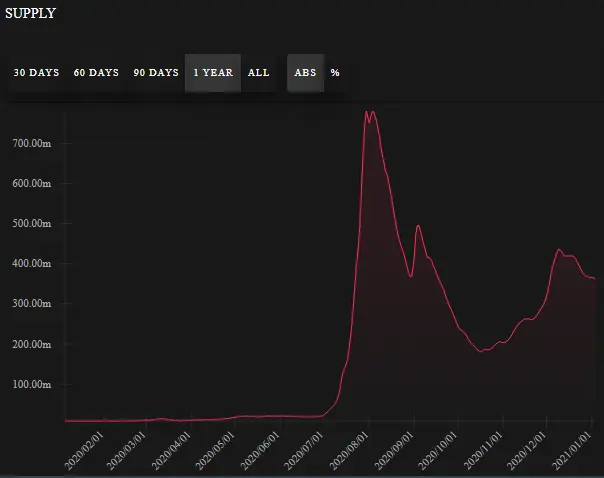Click the 200.00m y-axis label
The width and height of the screenshot is (604, 478).
tap(32, 344)
